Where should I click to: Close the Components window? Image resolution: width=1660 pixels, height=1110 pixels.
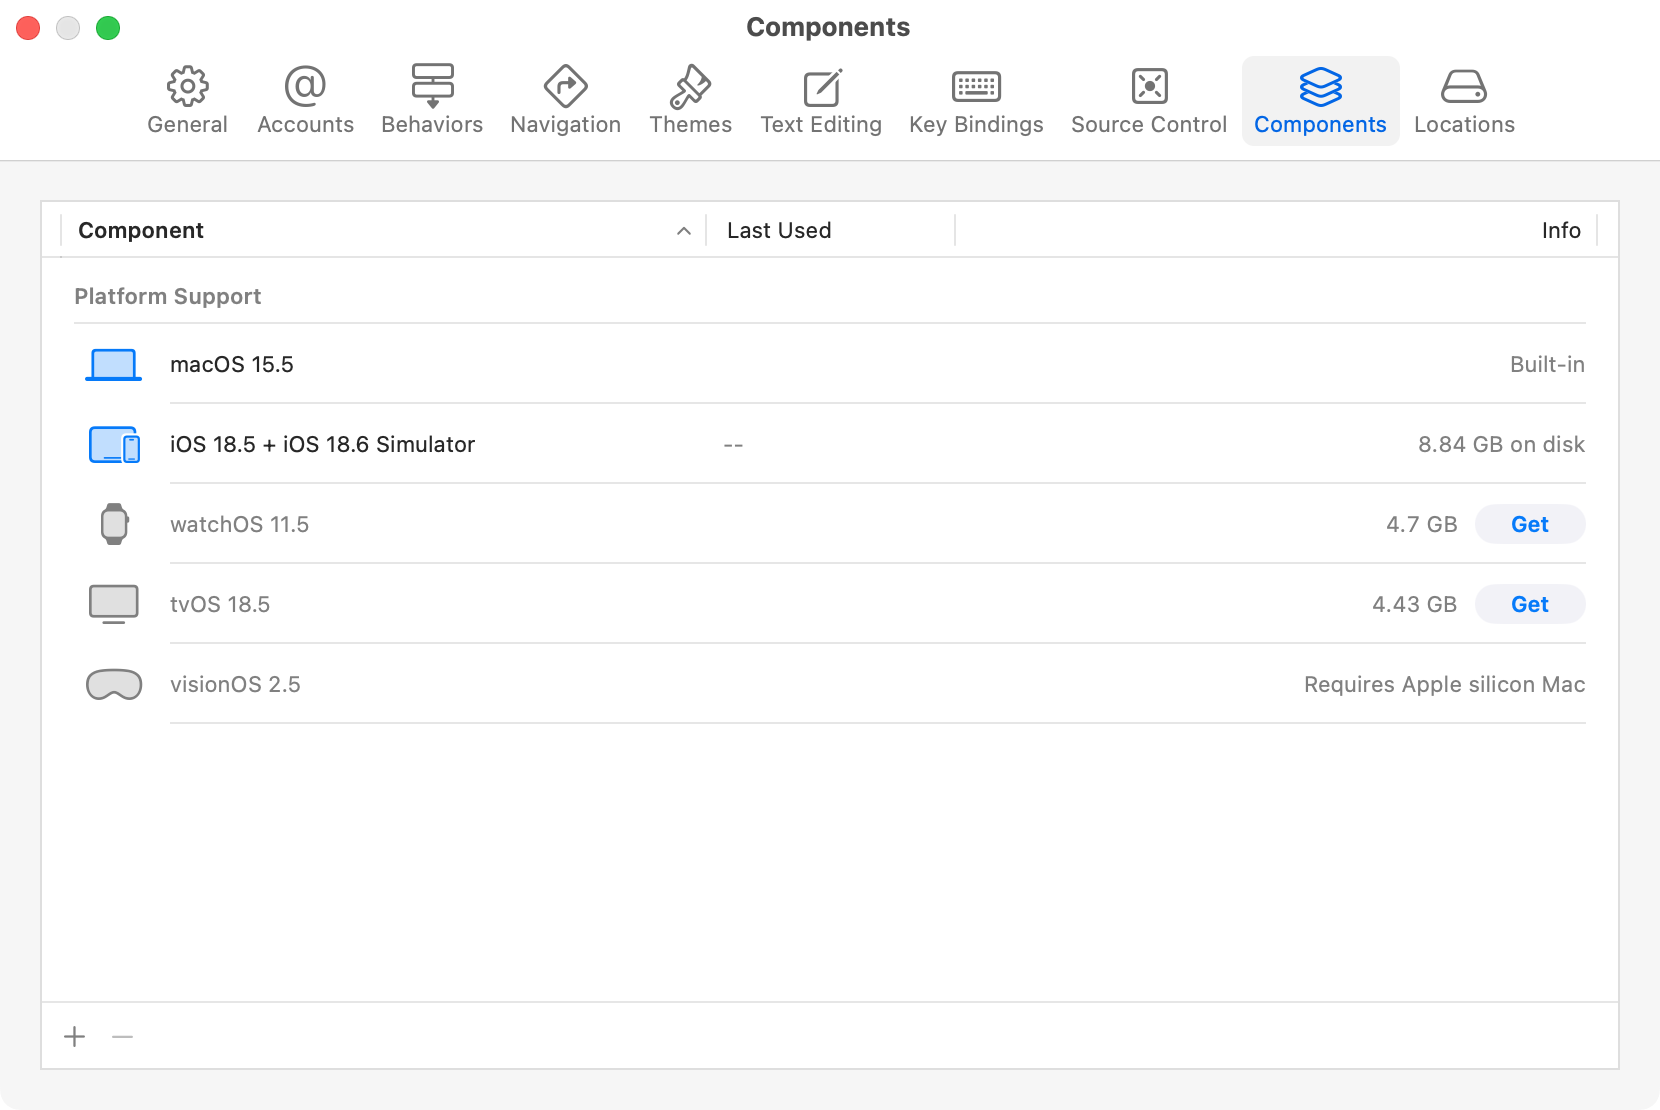click(x=28, y=28)
